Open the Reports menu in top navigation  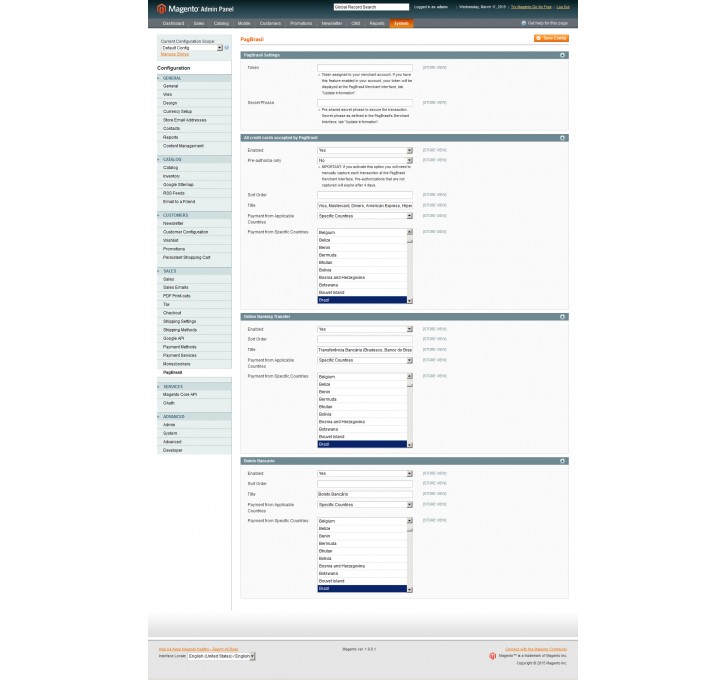tap(377, 24)
